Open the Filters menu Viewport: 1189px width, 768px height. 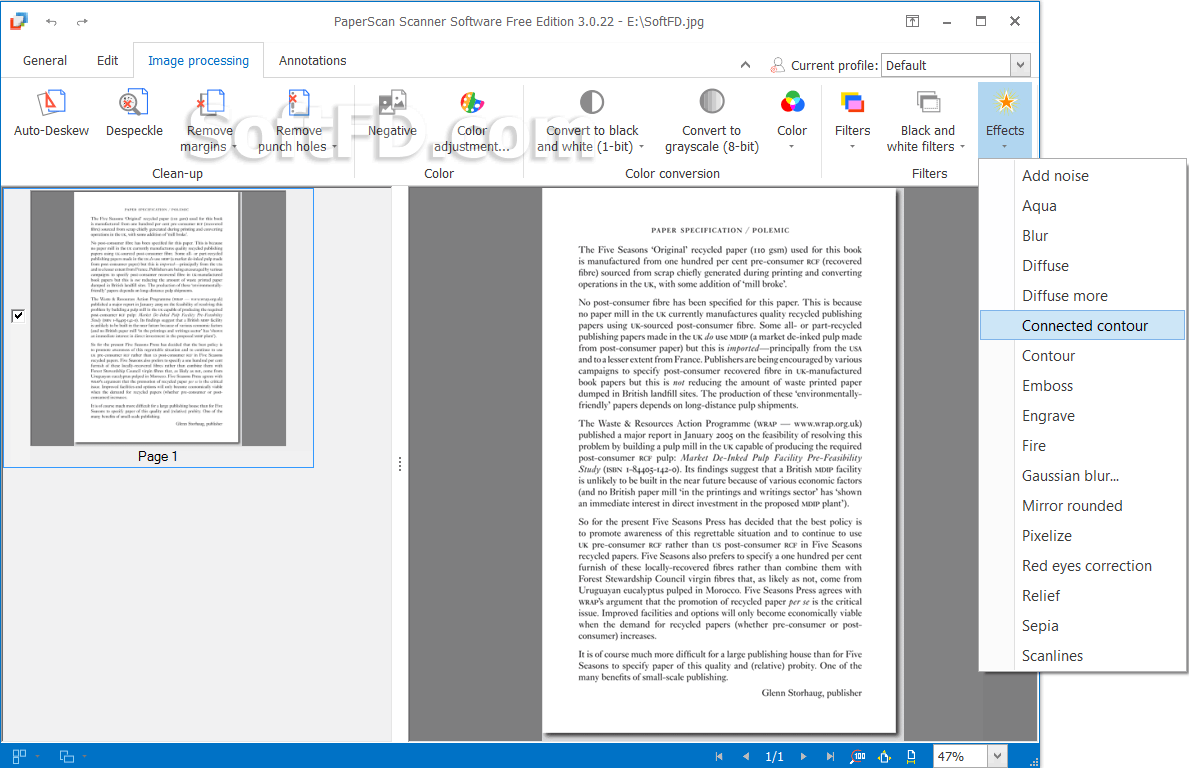click(852, 120)
